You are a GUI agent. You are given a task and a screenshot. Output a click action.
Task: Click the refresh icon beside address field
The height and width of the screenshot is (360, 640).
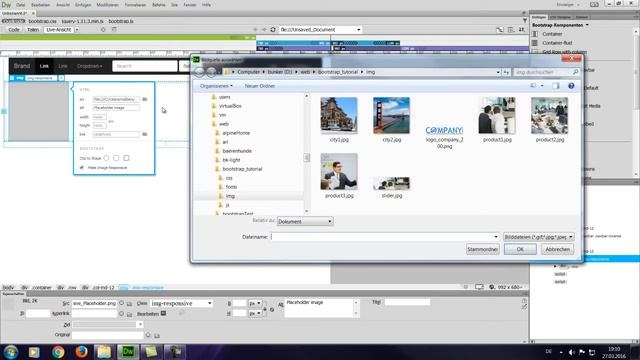tap(273, 30)
